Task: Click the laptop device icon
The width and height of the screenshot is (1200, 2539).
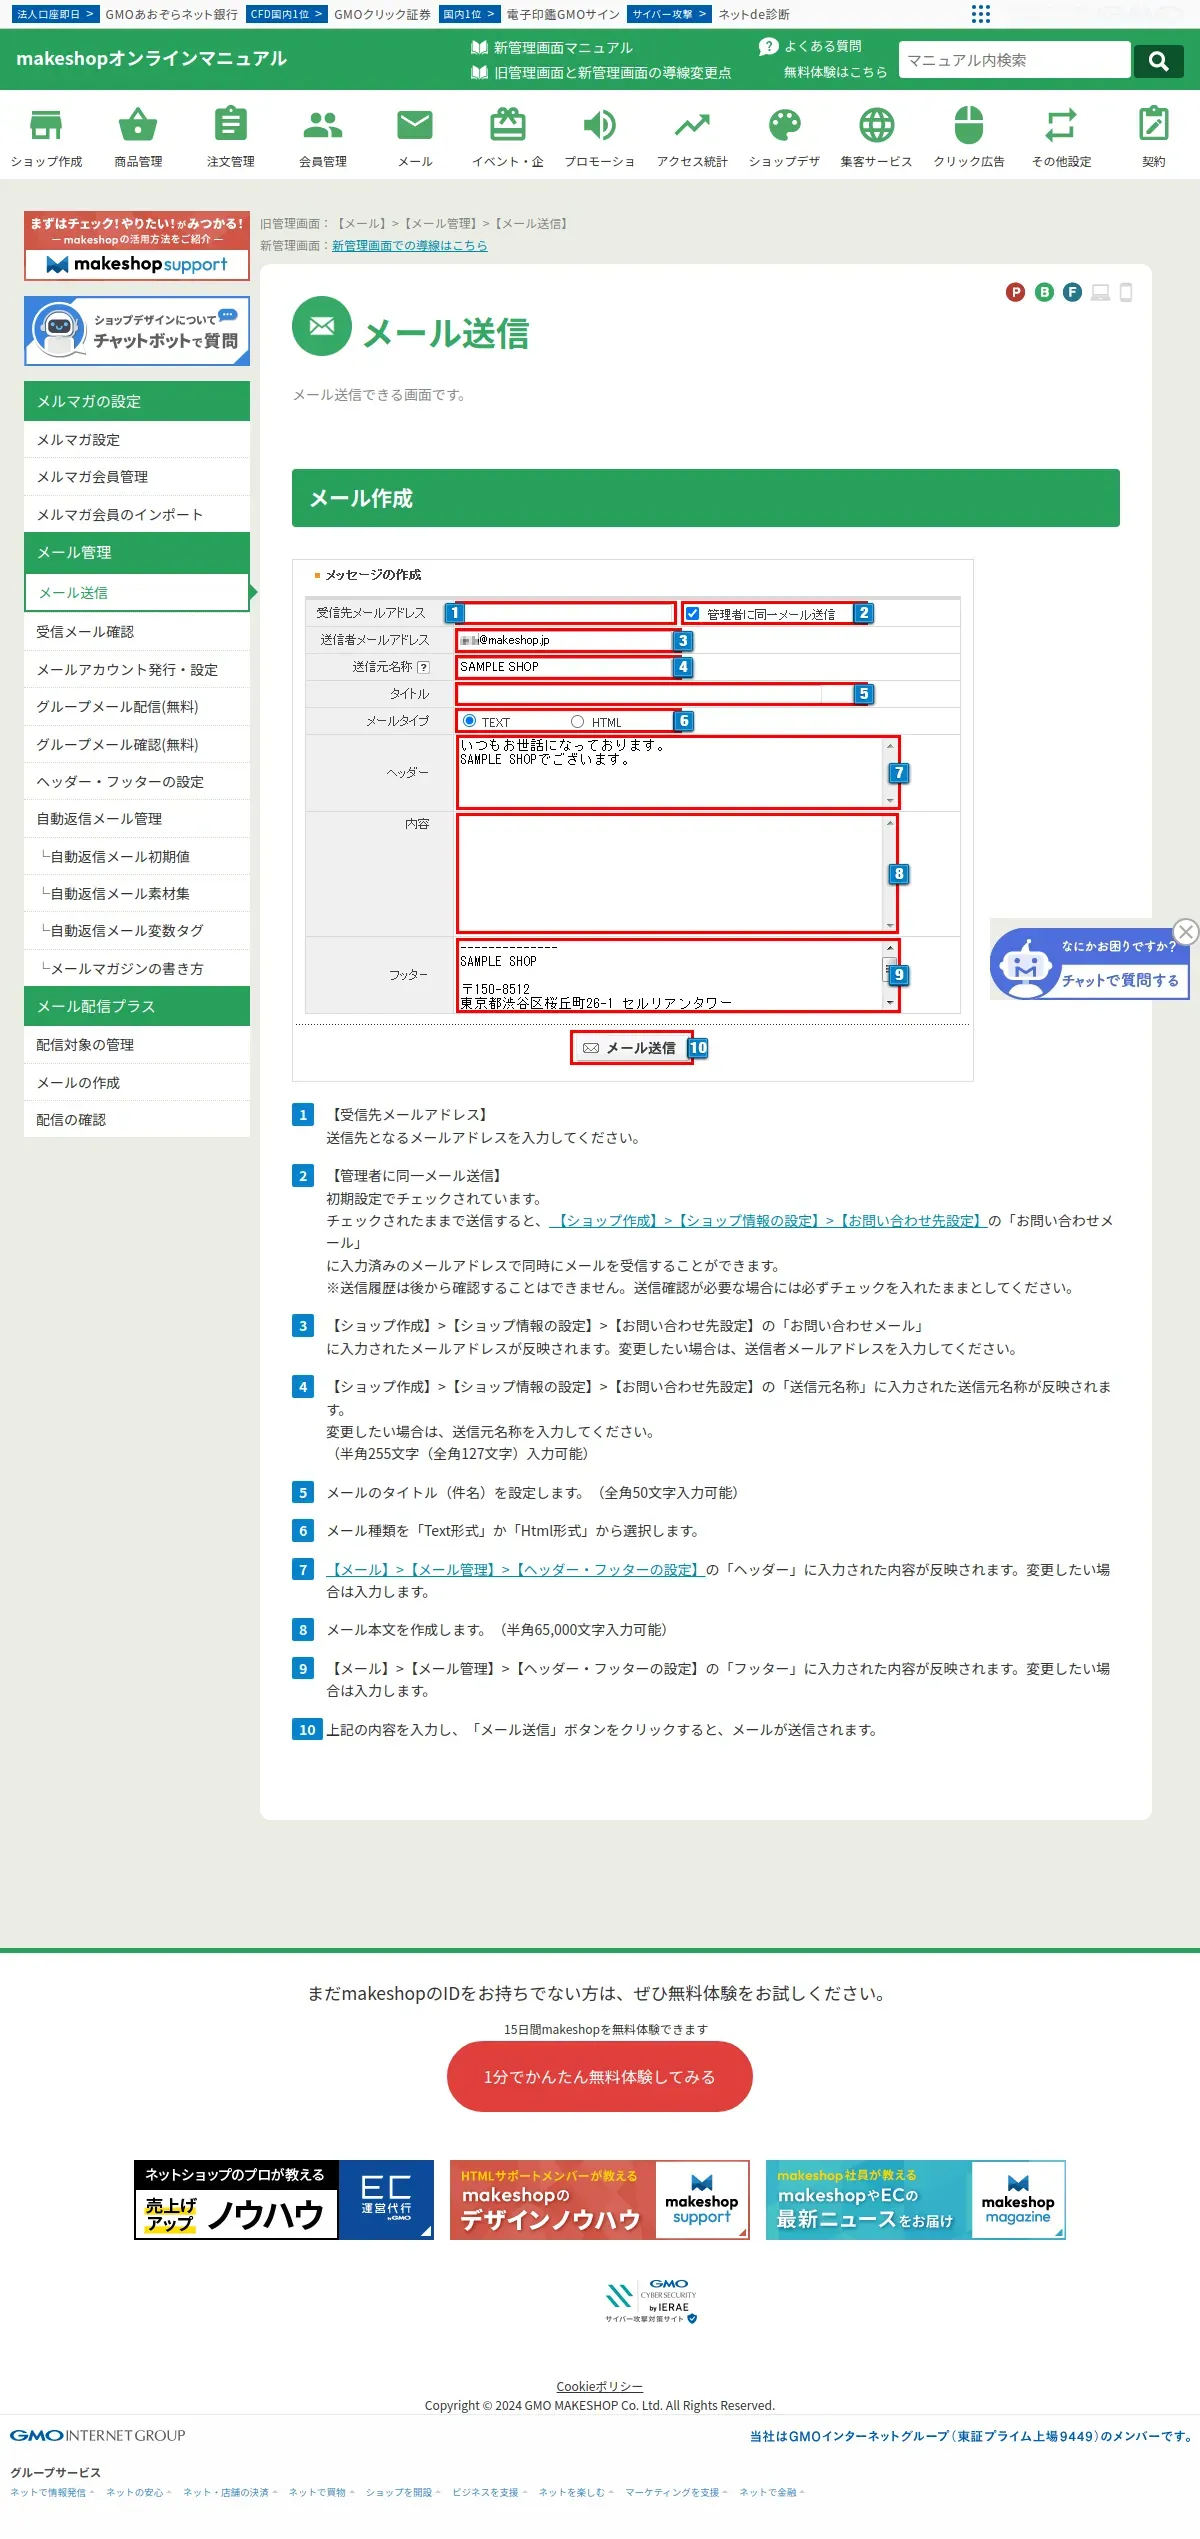Action: [1101, 292]
